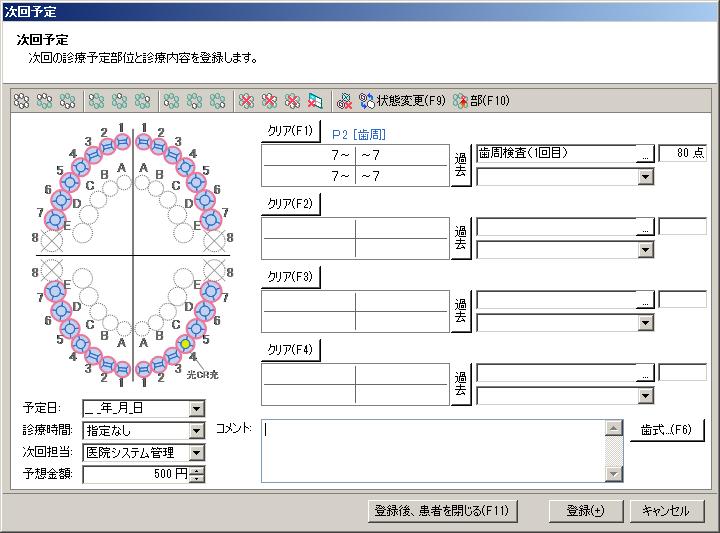
Task: Increase 予想金額 with the up spinner arrow
Action: pos(197,471)
